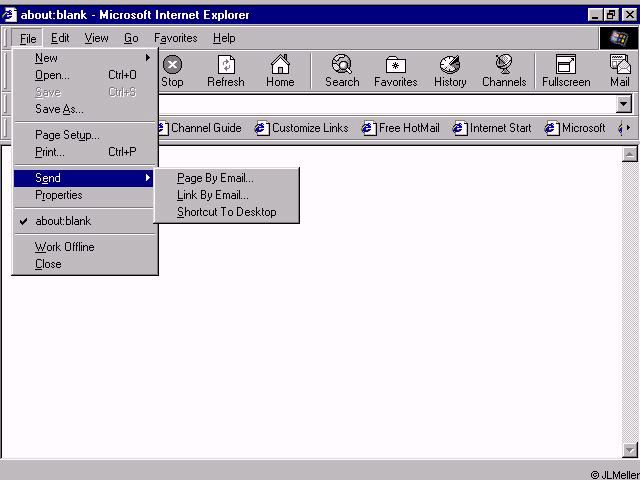Screen dimensions: 640x480
Task: Expand the New submenu
Action: [84, 58]
